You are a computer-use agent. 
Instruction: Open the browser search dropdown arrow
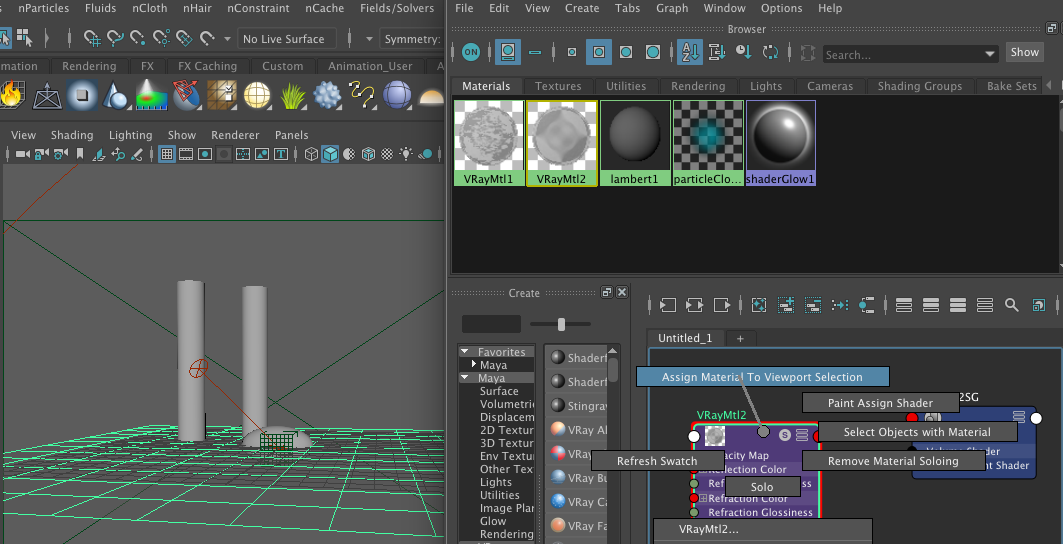pyautogui.click(x=990, y=54)
